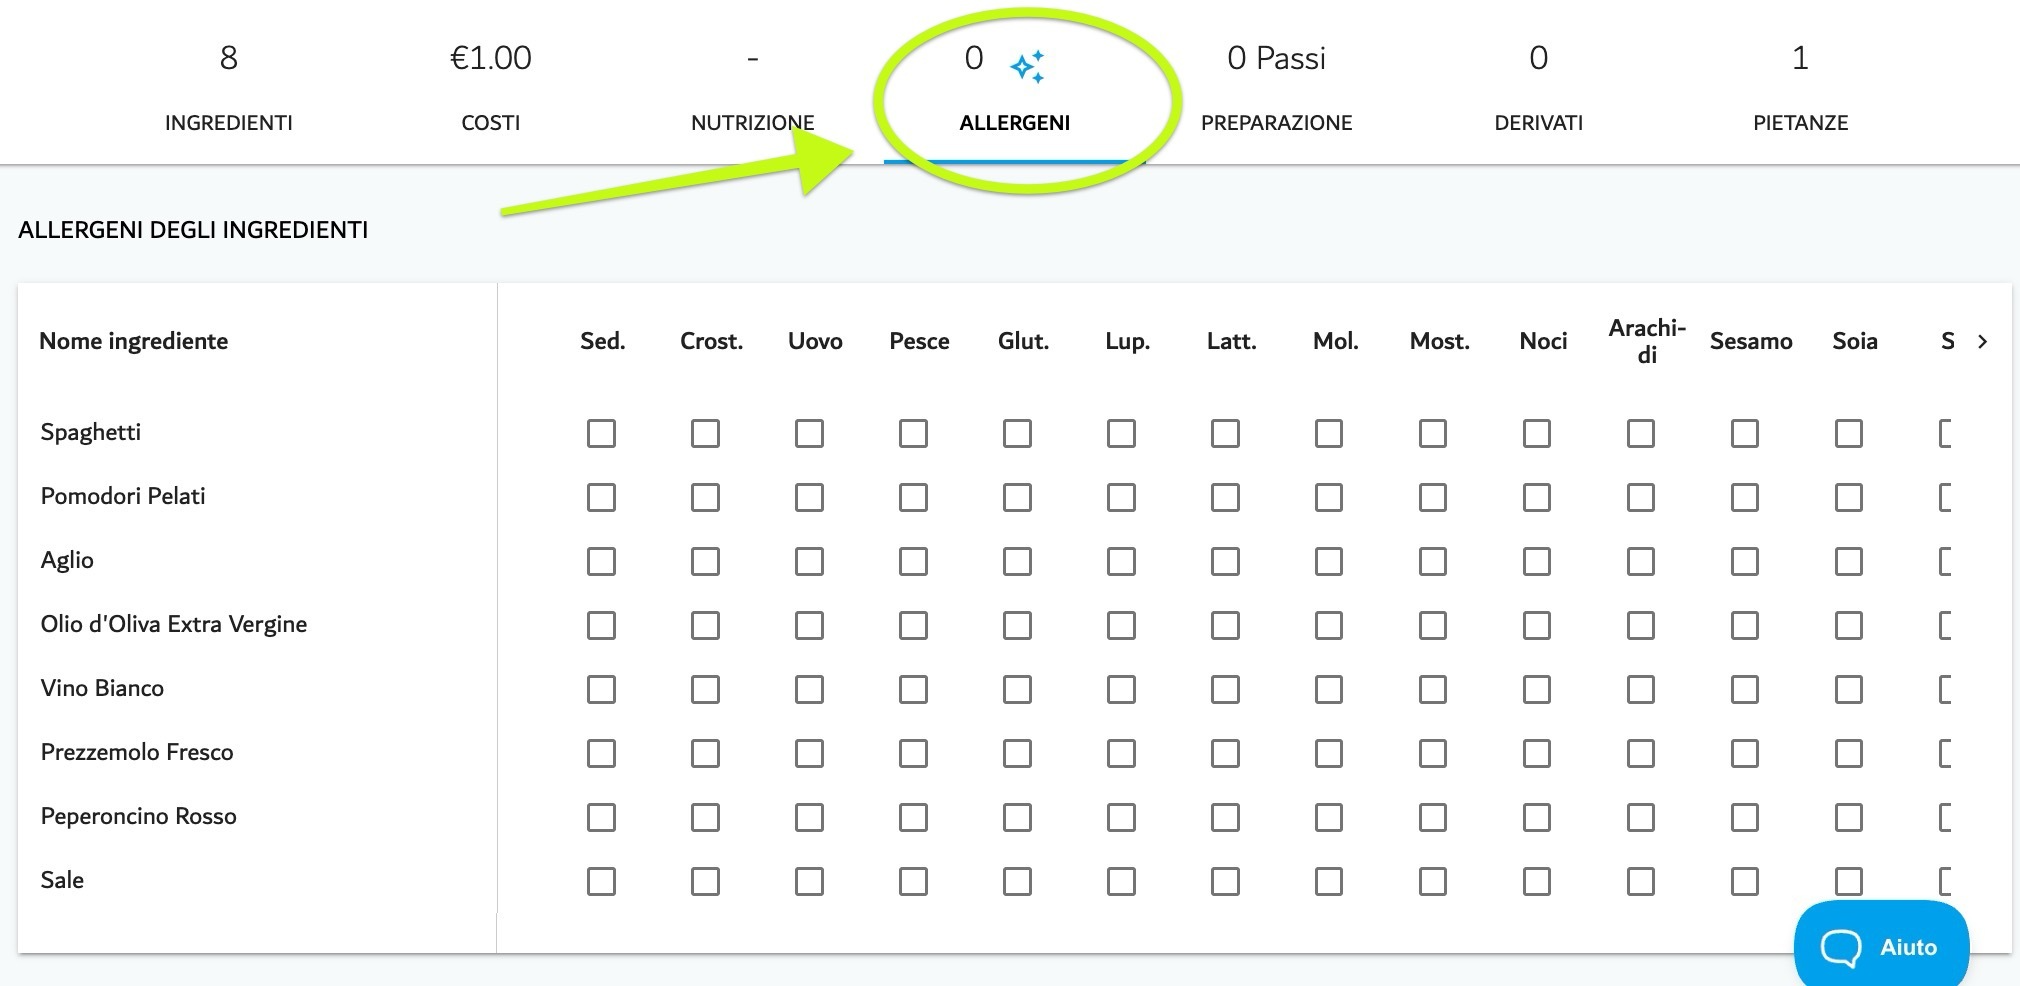The width and height of the screenshot is (2020, 986).
Task: Open the Nutrizione tab
Action: tap(753, 88)
